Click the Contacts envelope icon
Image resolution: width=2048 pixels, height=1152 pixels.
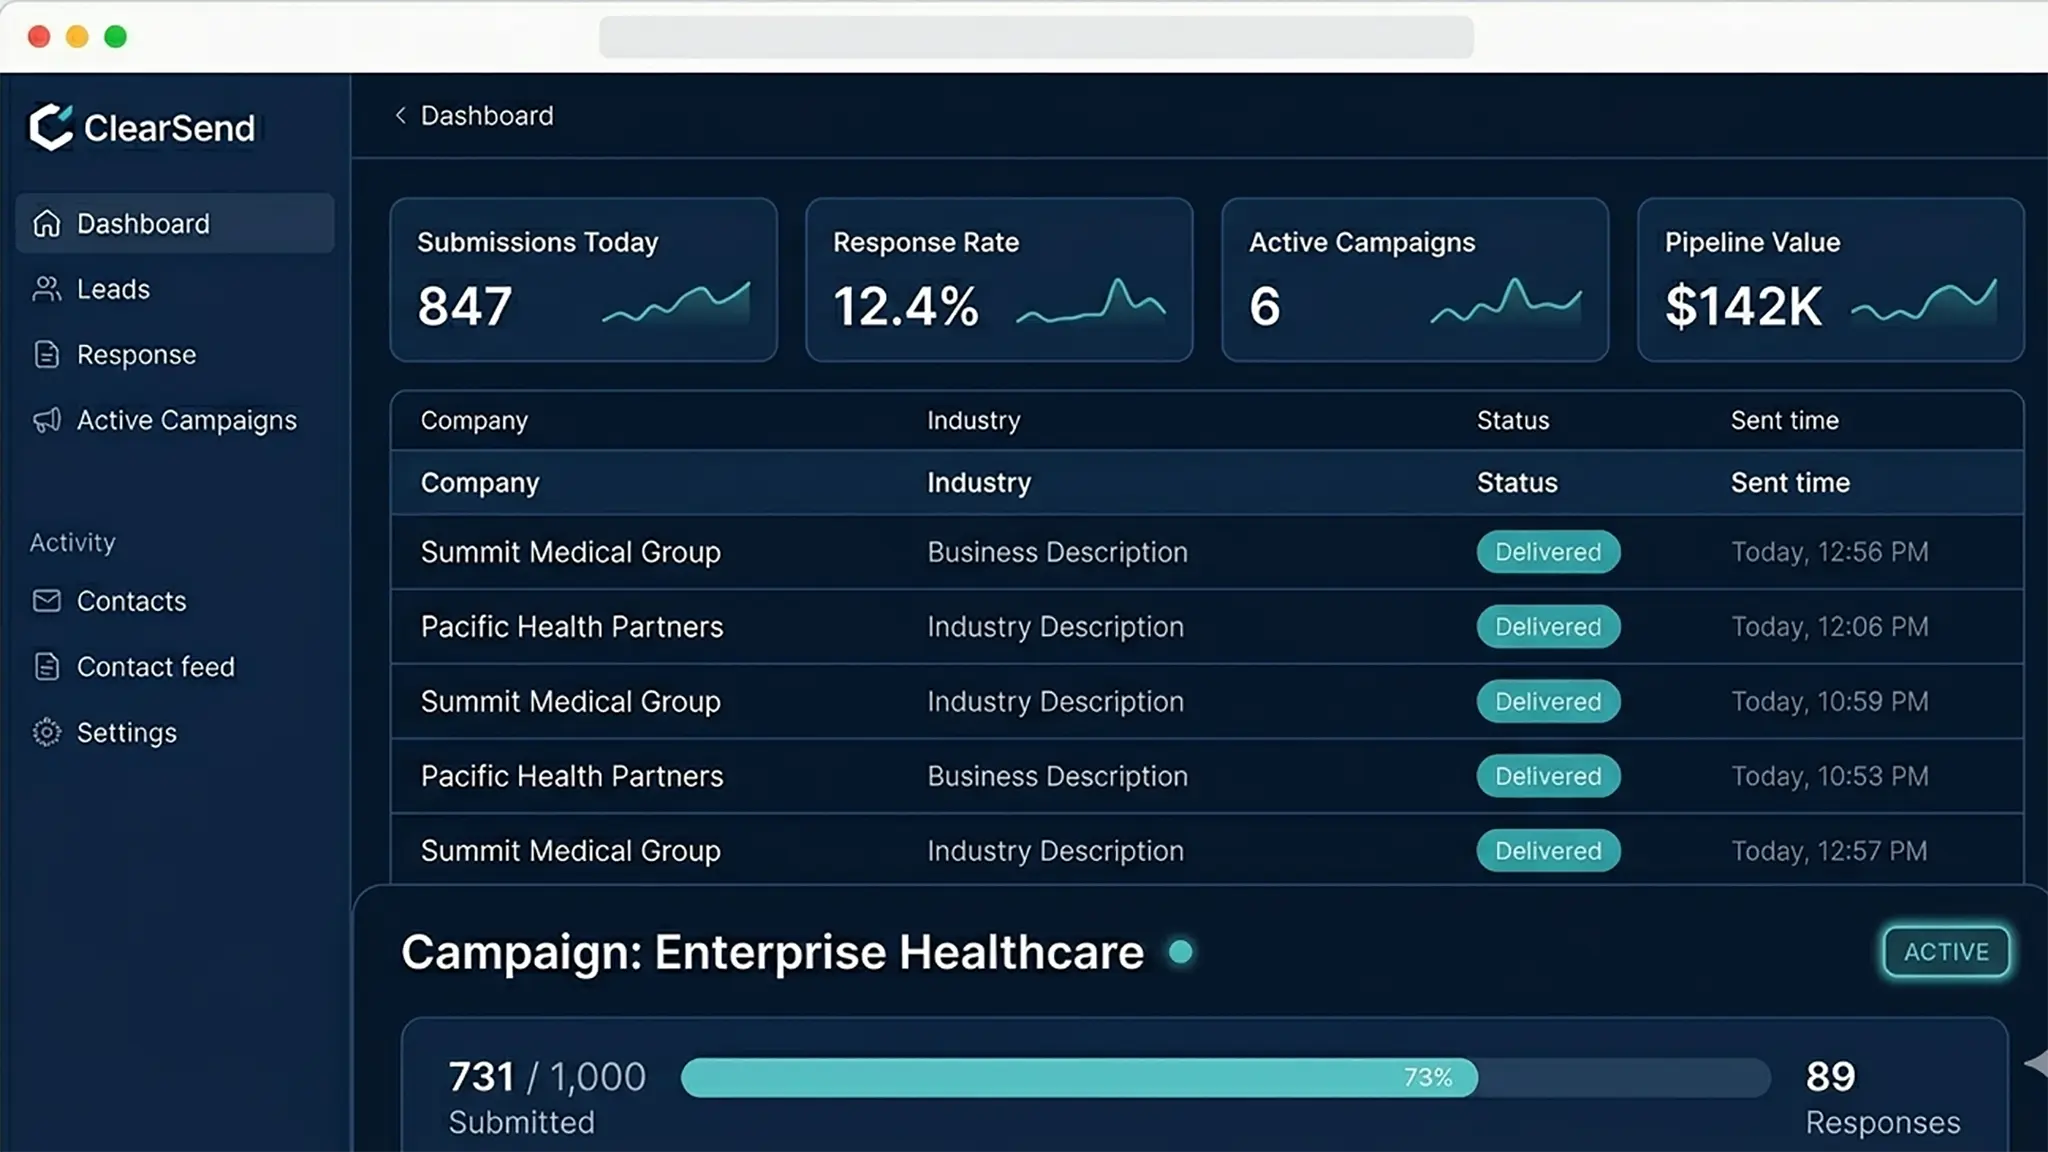tap(47, 600)
